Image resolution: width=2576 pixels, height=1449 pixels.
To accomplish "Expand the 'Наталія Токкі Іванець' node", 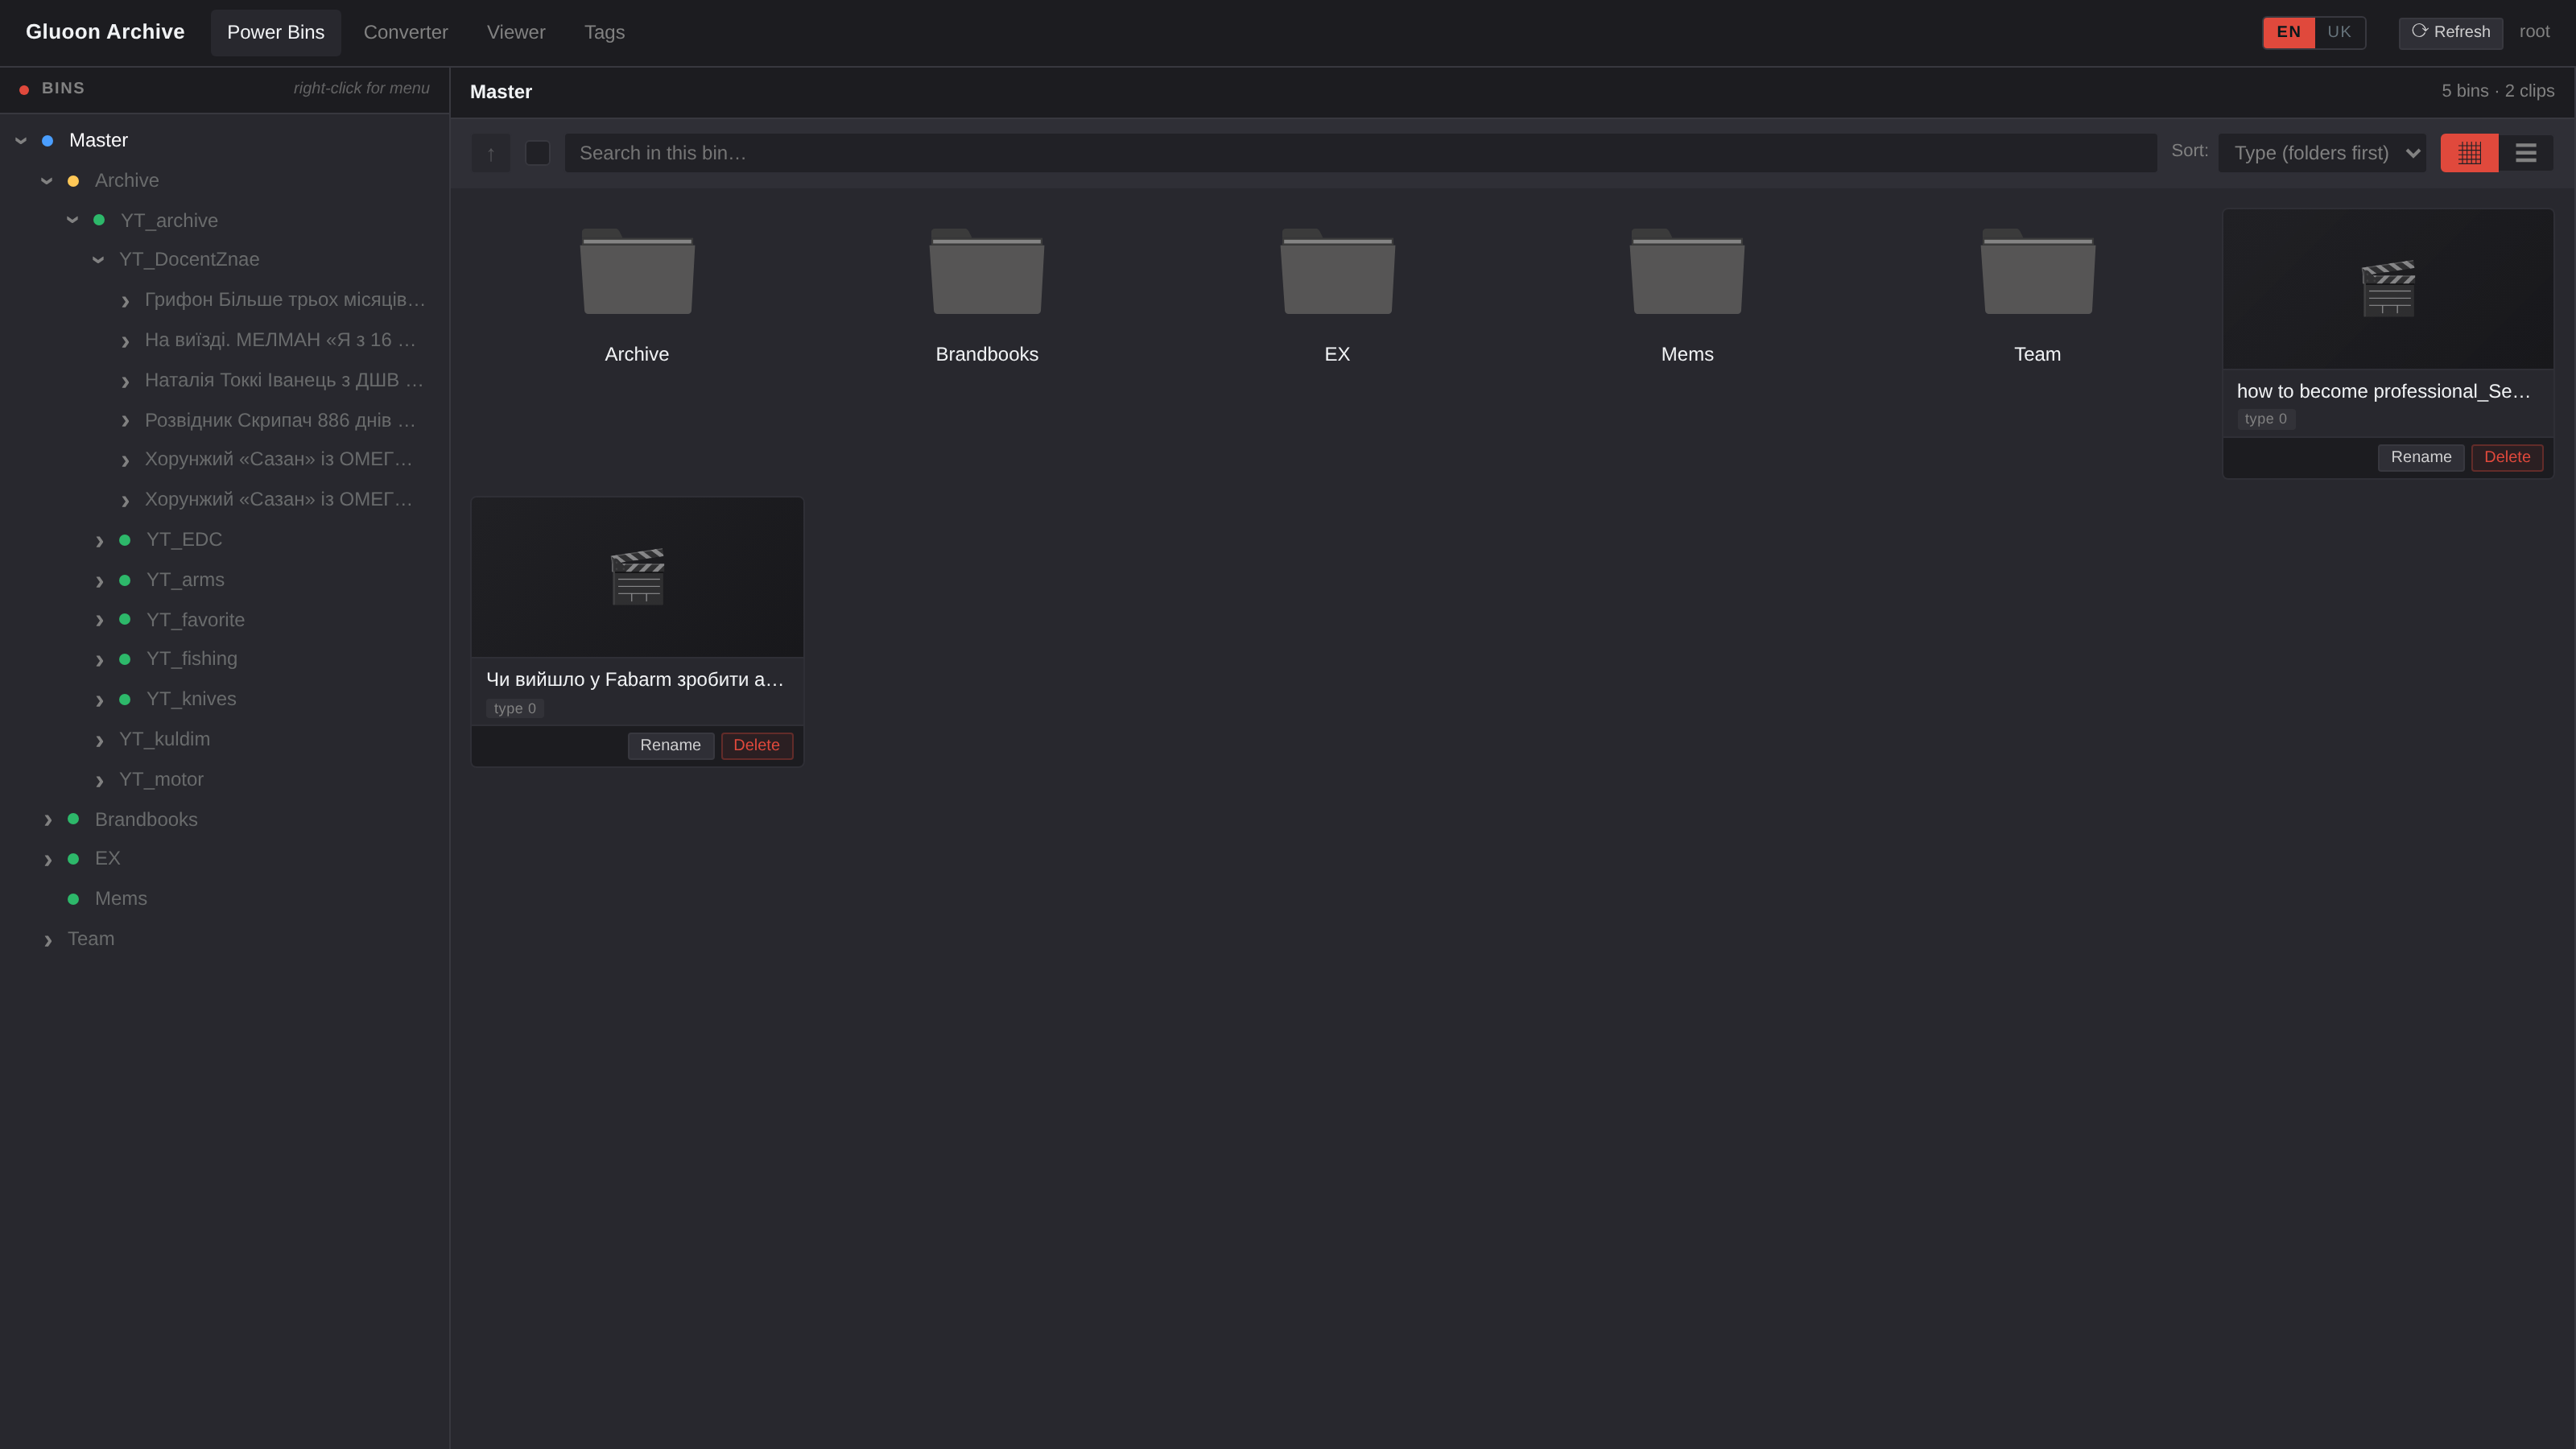I will pos(125,381).
